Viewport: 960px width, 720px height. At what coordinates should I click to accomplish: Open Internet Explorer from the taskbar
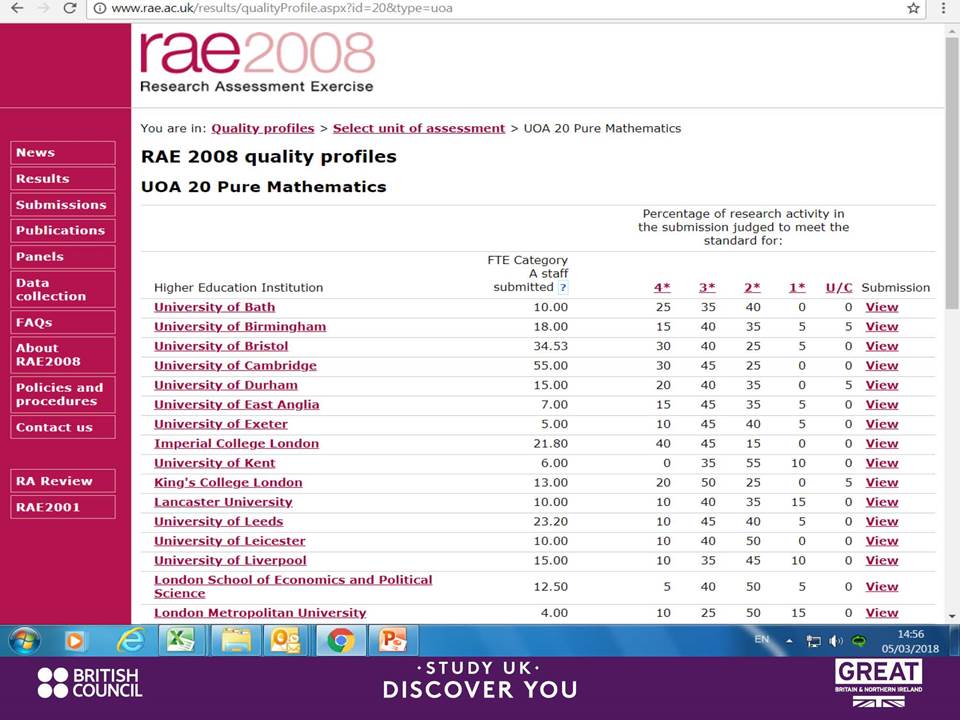[131, 641]
